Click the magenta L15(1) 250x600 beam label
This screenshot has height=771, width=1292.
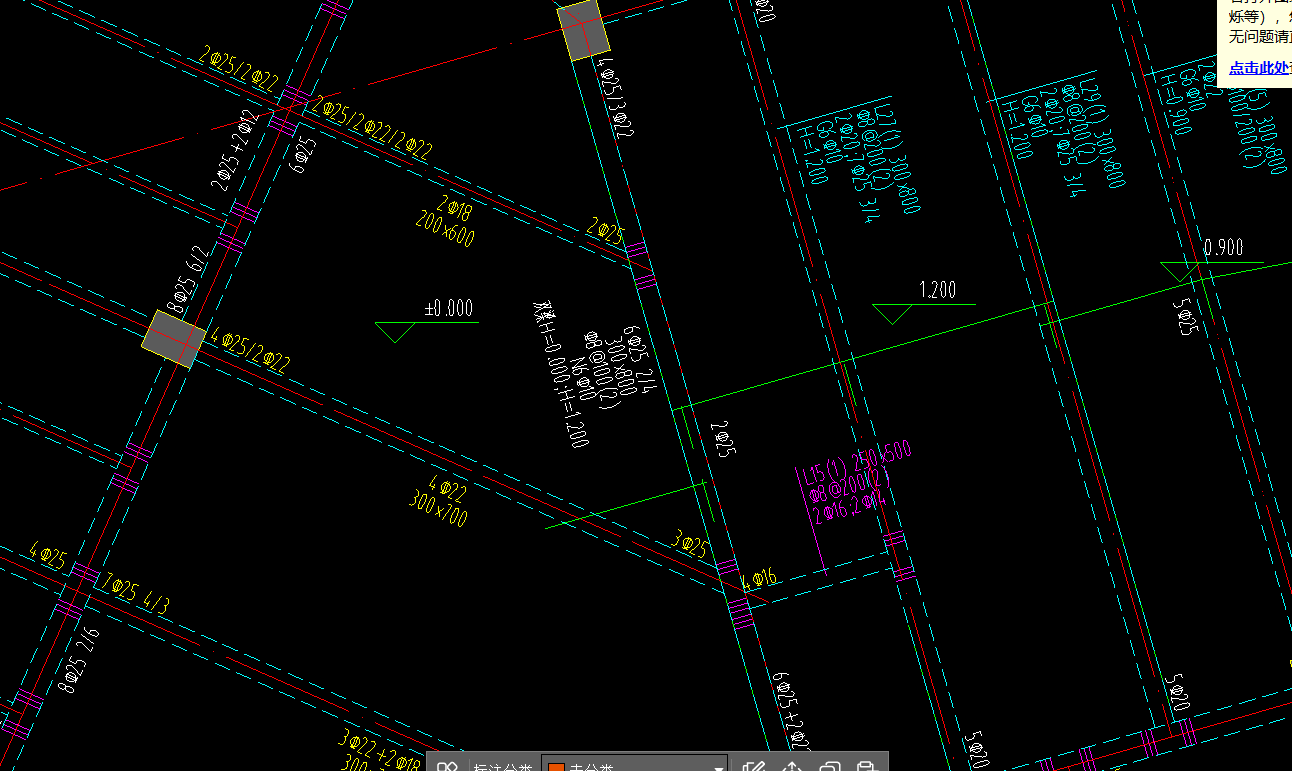[858, 462]
